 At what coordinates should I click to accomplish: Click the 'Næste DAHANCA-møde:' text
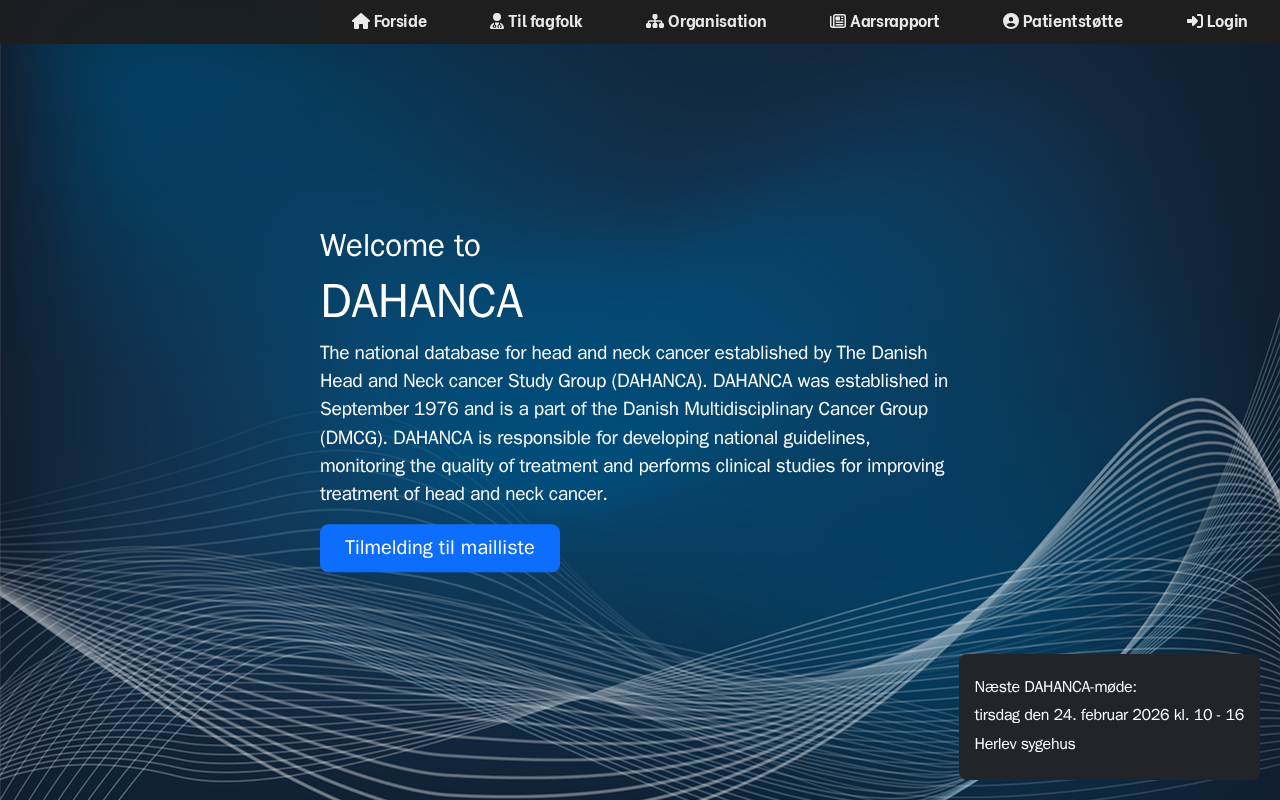[x=1056, y=687]
